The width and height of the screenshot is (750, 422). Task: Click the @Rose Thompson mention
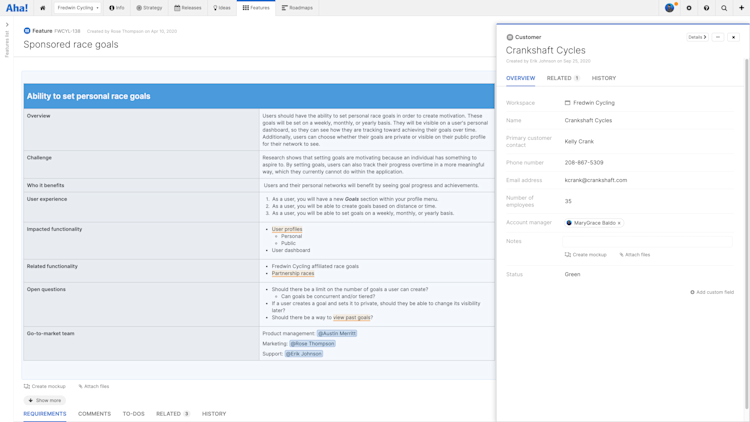[312, 344]
